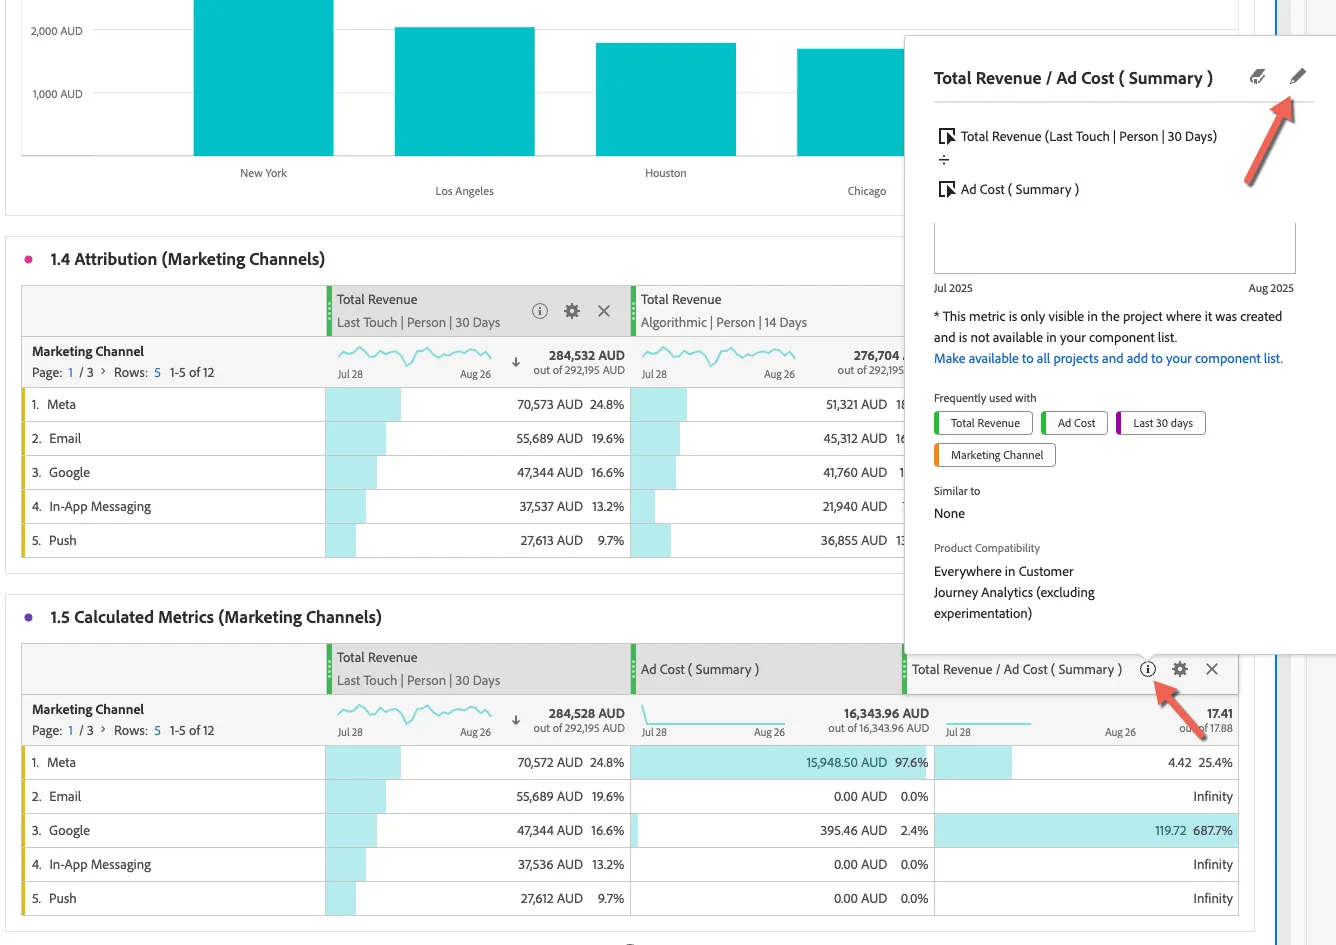Click the tag icon beside metric title

point(1258,77)
